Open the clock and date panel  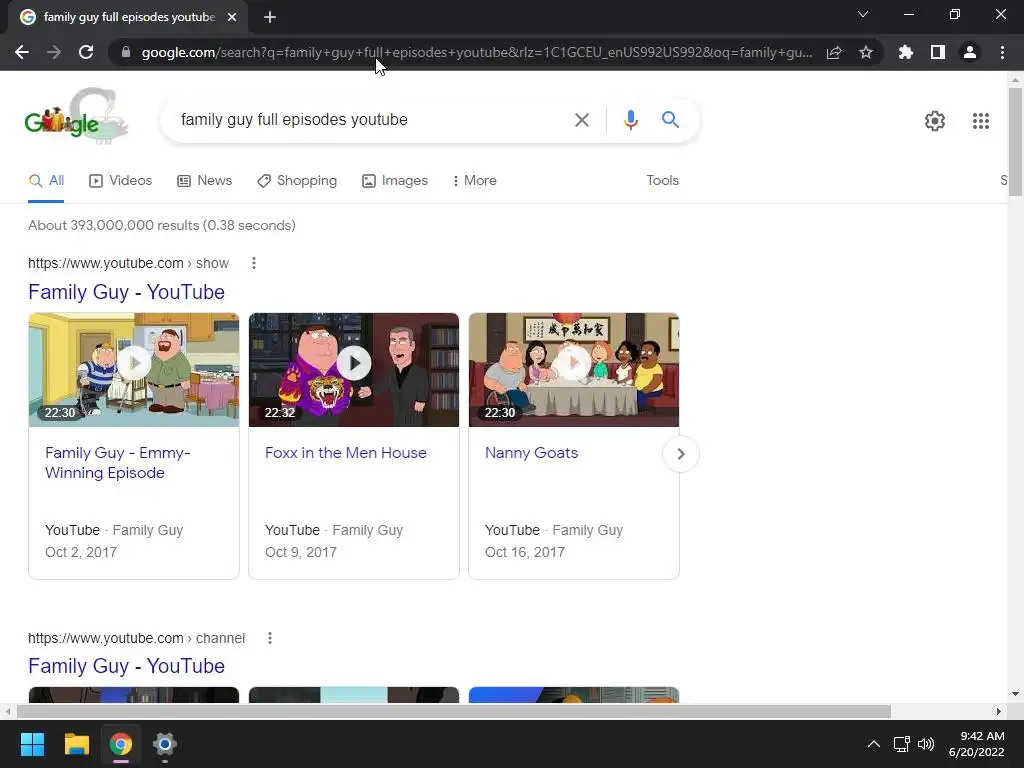click(x=976, y=744)
